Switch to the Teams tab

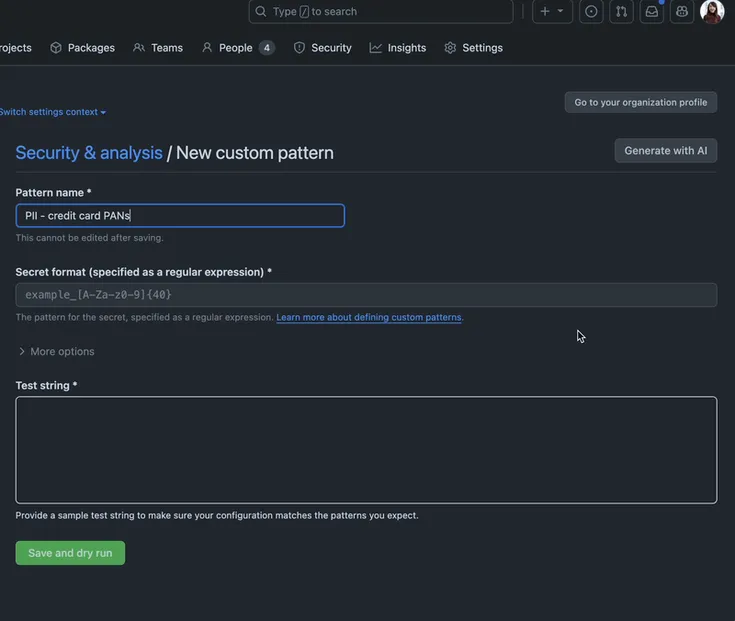(x=158, y=48)
